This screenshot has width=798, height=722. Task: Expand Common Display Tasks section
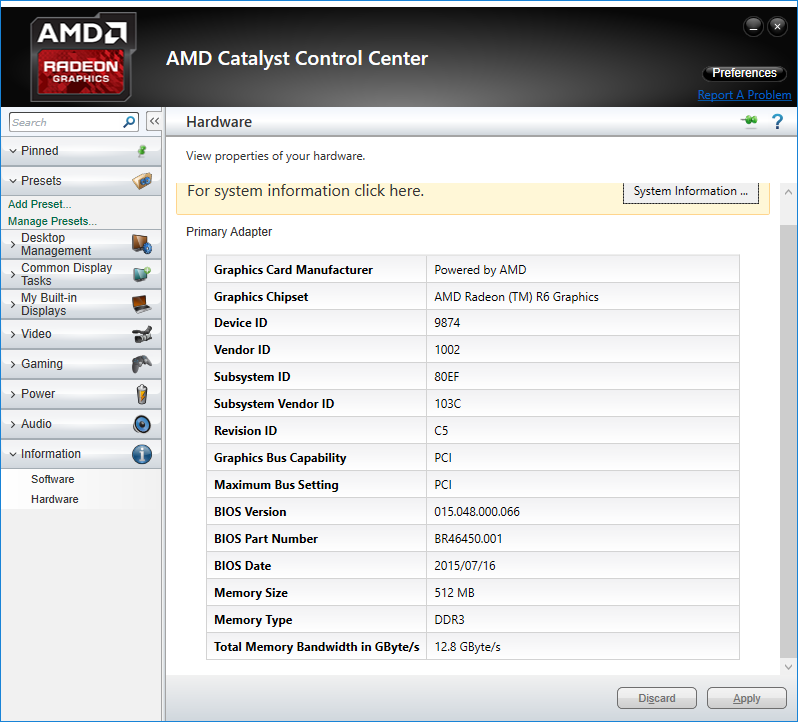click(13, 275)
